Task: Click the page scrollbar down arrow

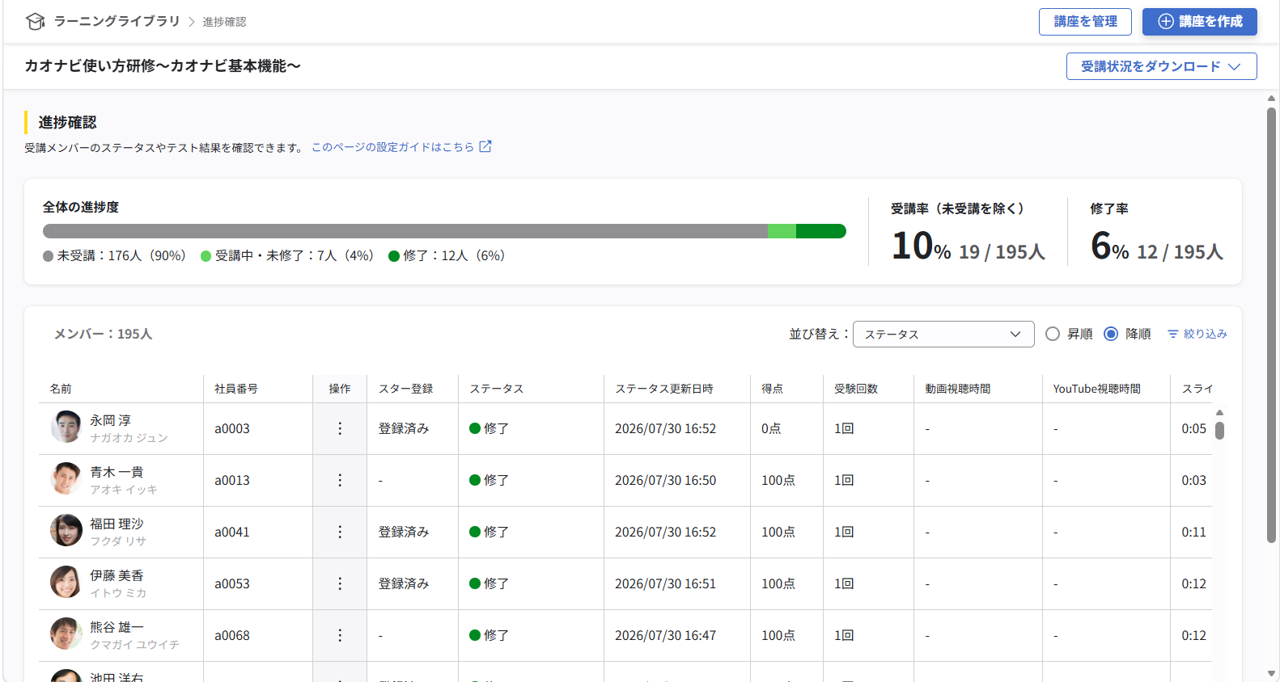Action: tap(1271, 673)
